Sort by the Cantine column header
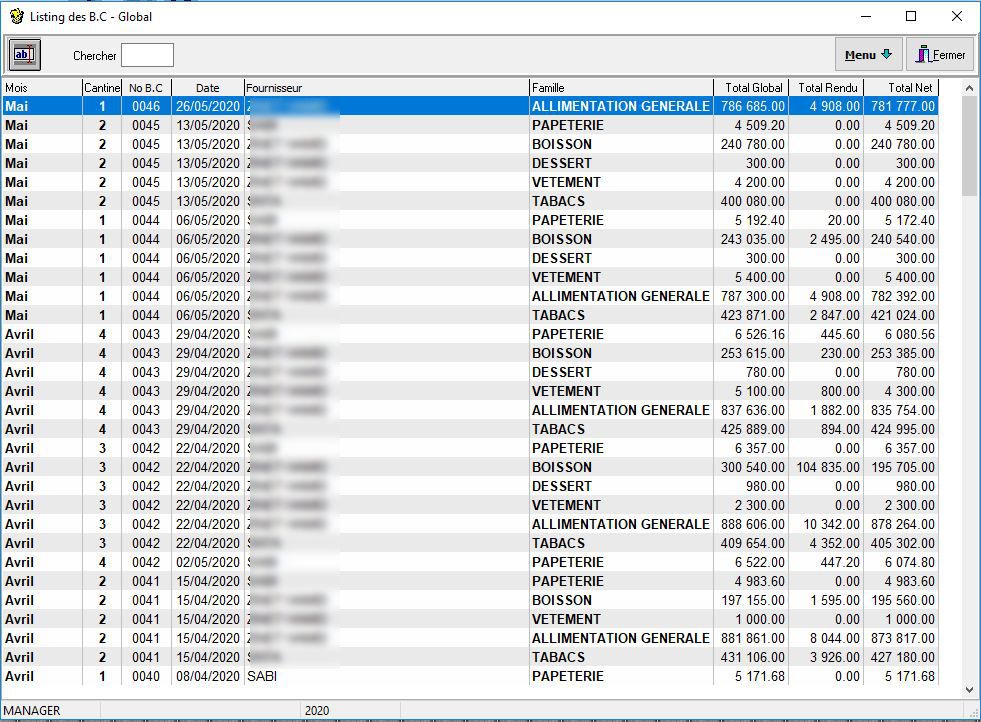Screen dimensions: 981x722 coord(102,88)
